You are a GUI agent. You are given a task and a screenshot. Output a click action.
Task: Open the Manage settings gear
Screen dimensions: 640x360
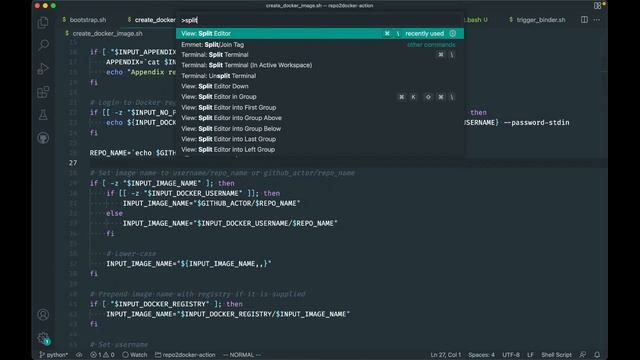pyautogui.click(x=43, y=338)
